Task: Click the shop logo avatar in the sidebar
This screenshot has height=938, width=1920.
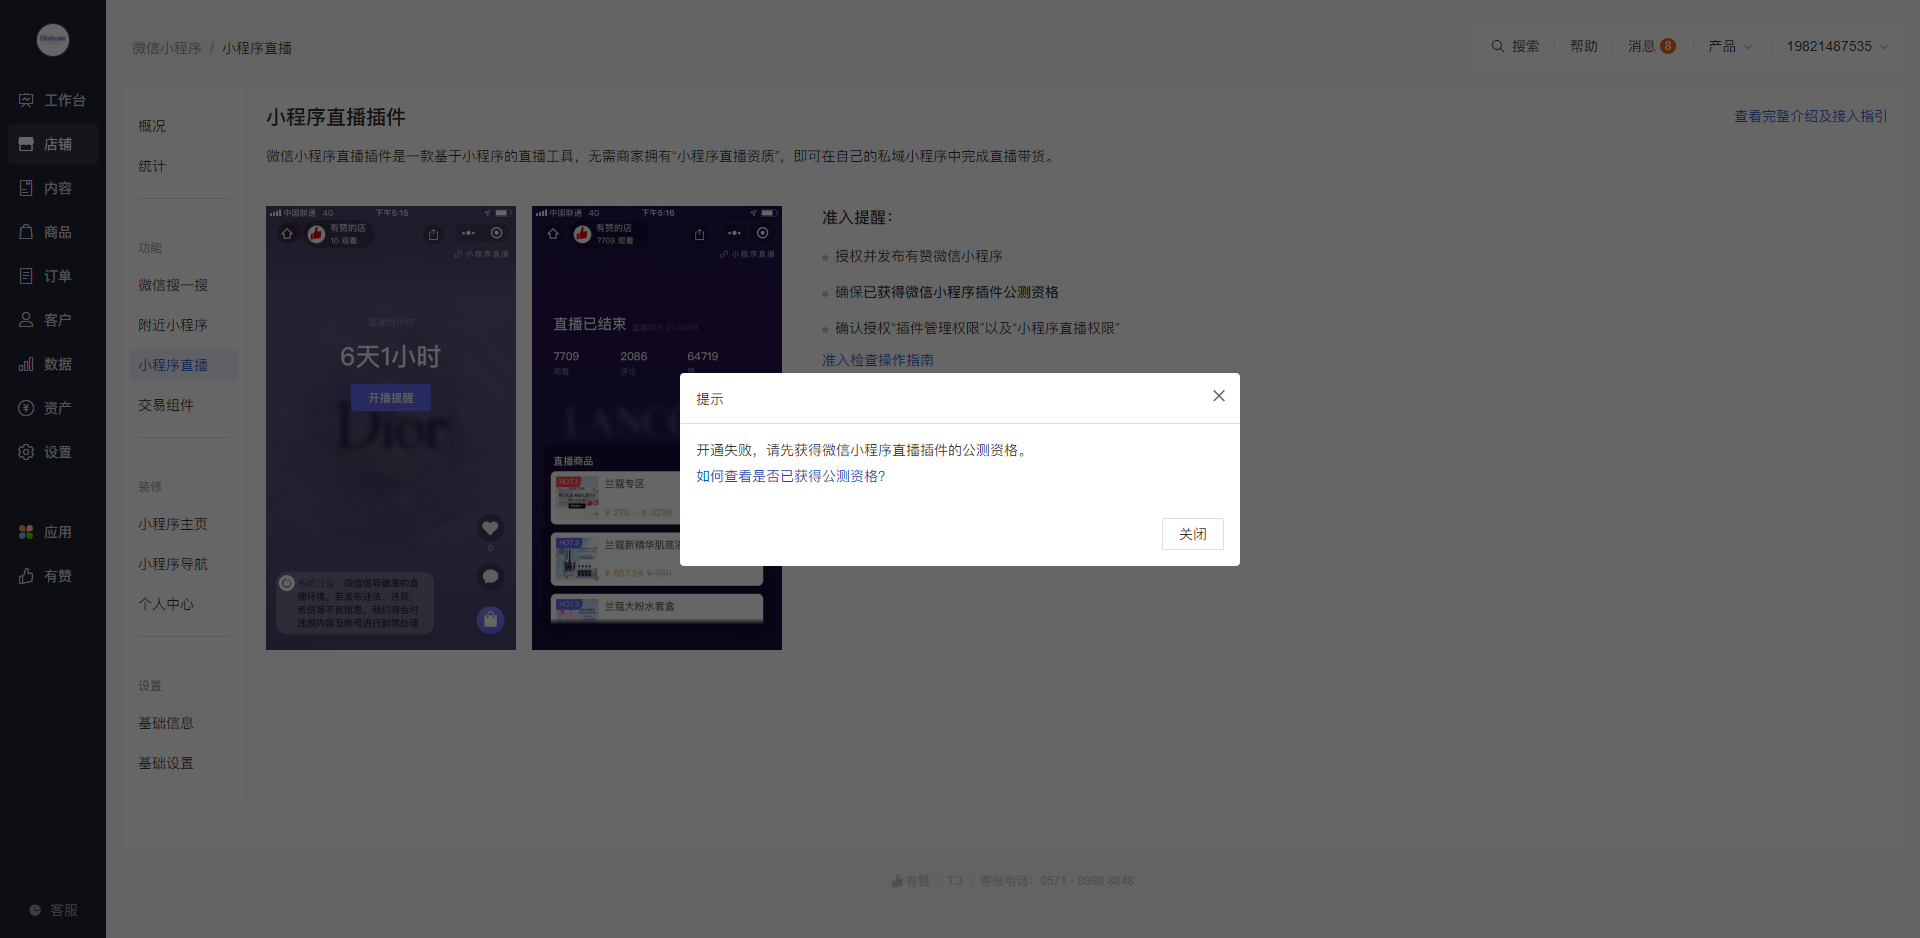Action: 53,40
